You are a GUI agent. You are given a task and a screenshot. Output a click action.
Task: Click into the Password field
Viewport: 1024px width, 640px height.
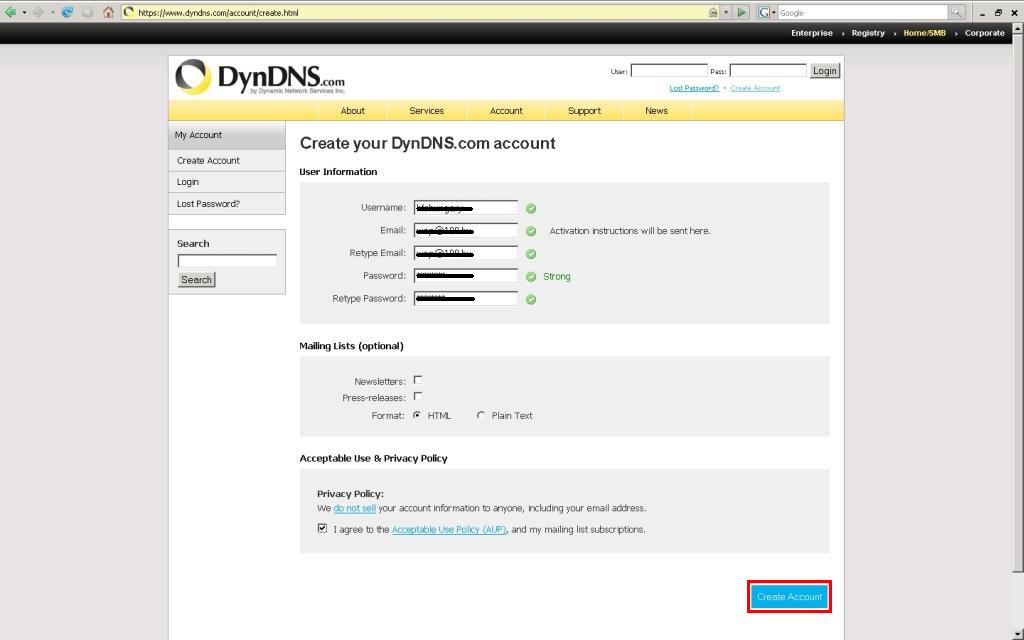(x=466, y=276)
